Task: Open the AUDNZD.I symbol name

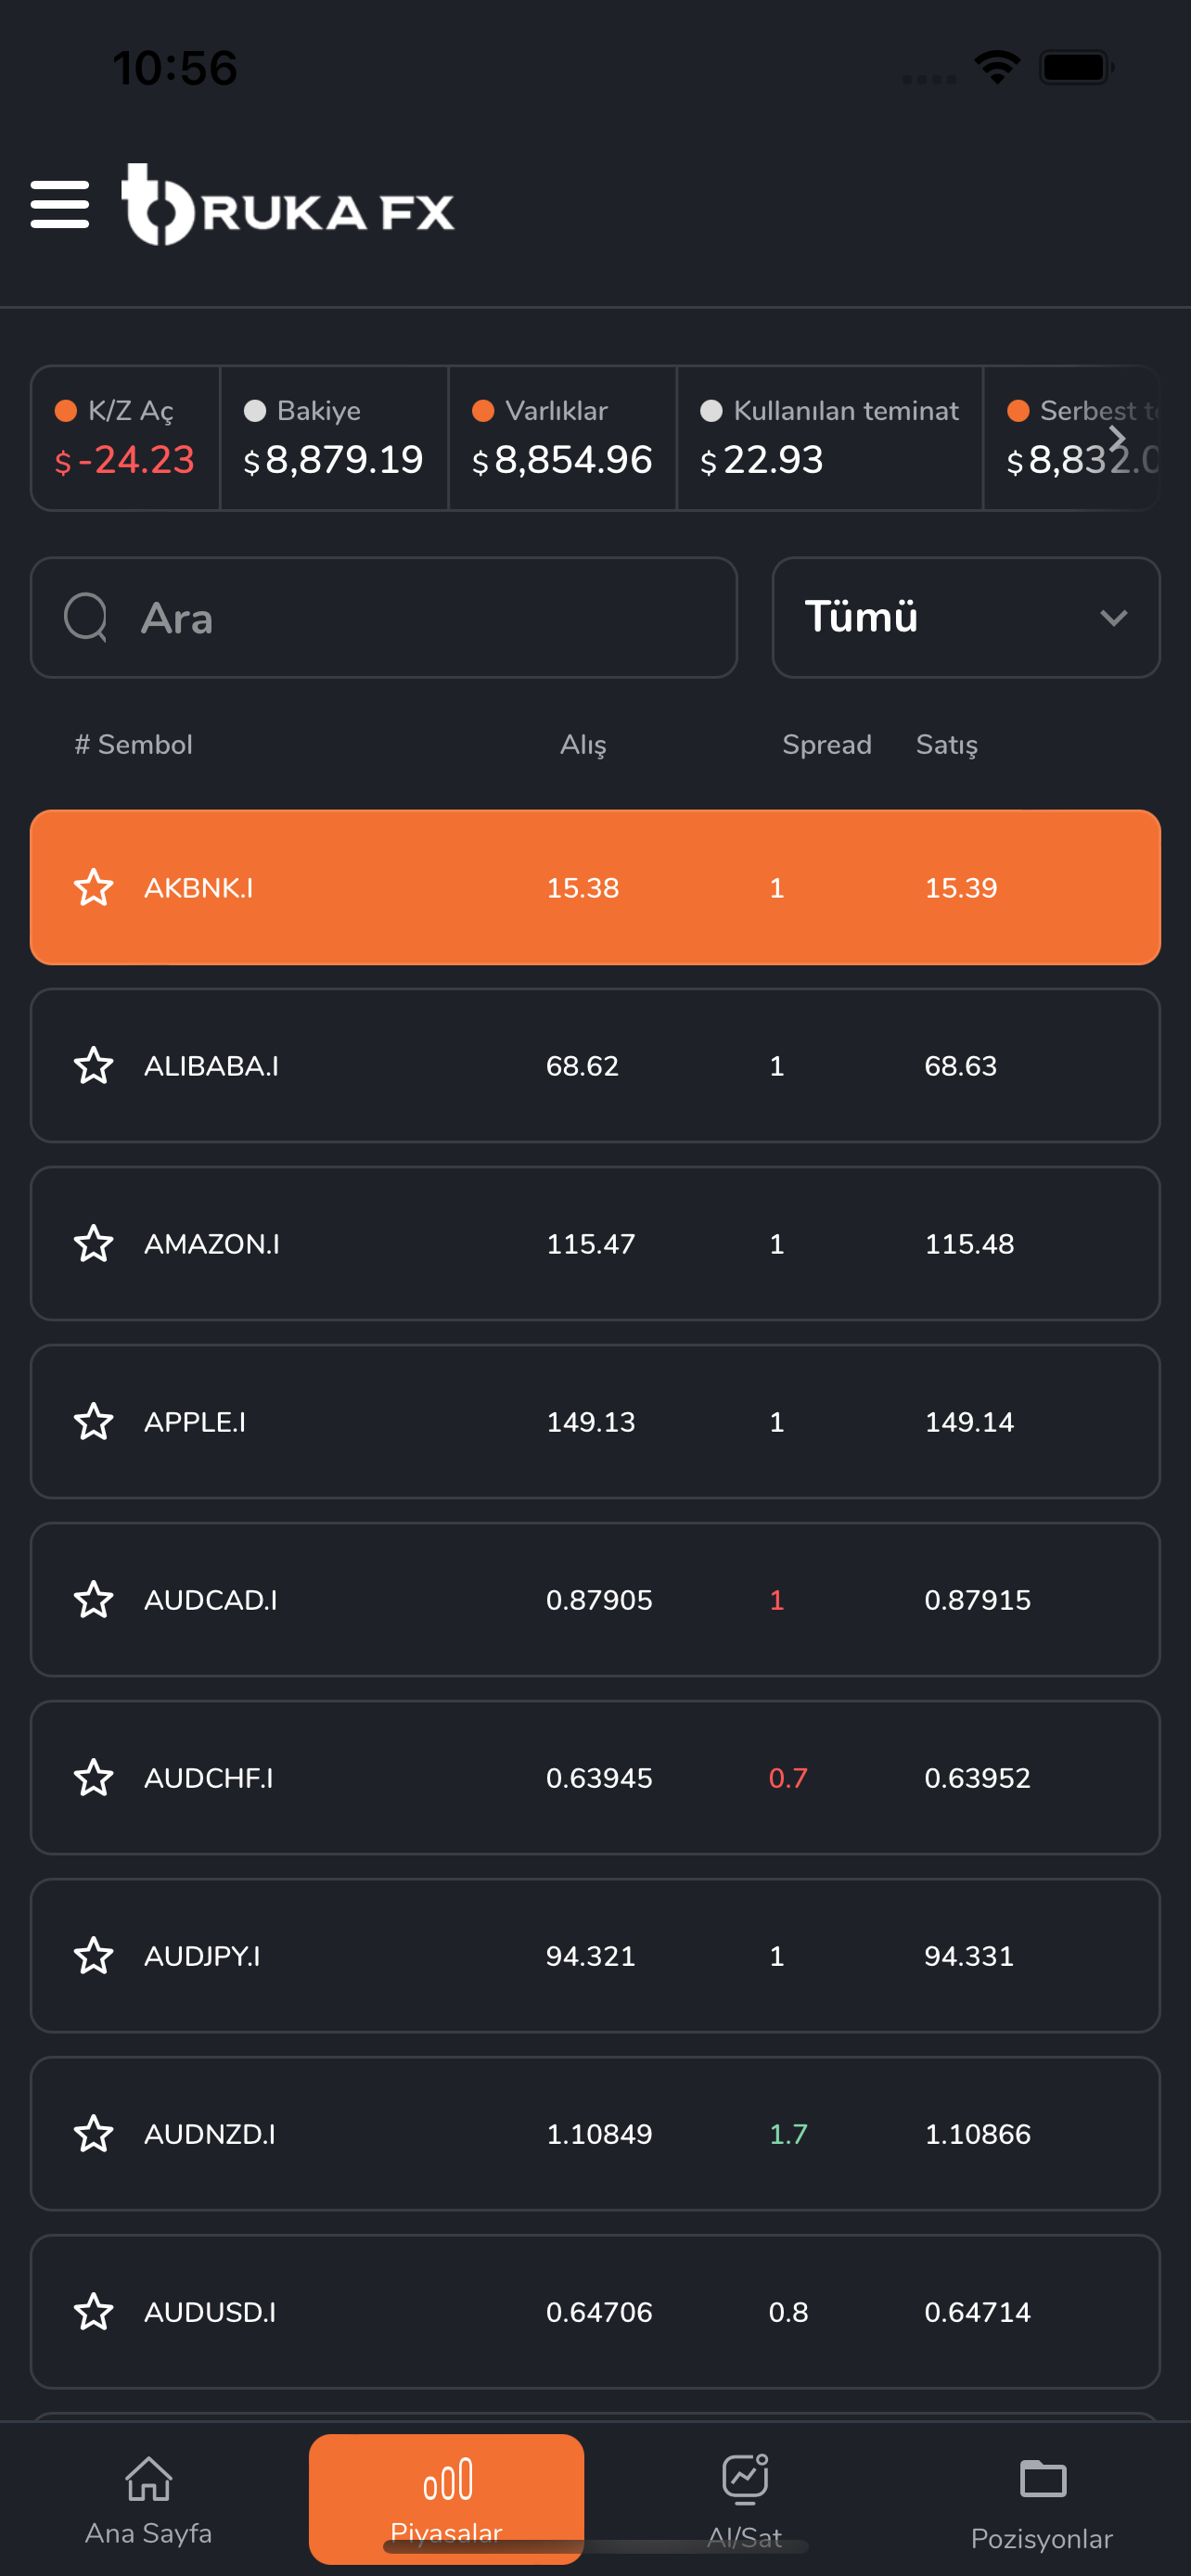Action: (x=210, y=2133)
